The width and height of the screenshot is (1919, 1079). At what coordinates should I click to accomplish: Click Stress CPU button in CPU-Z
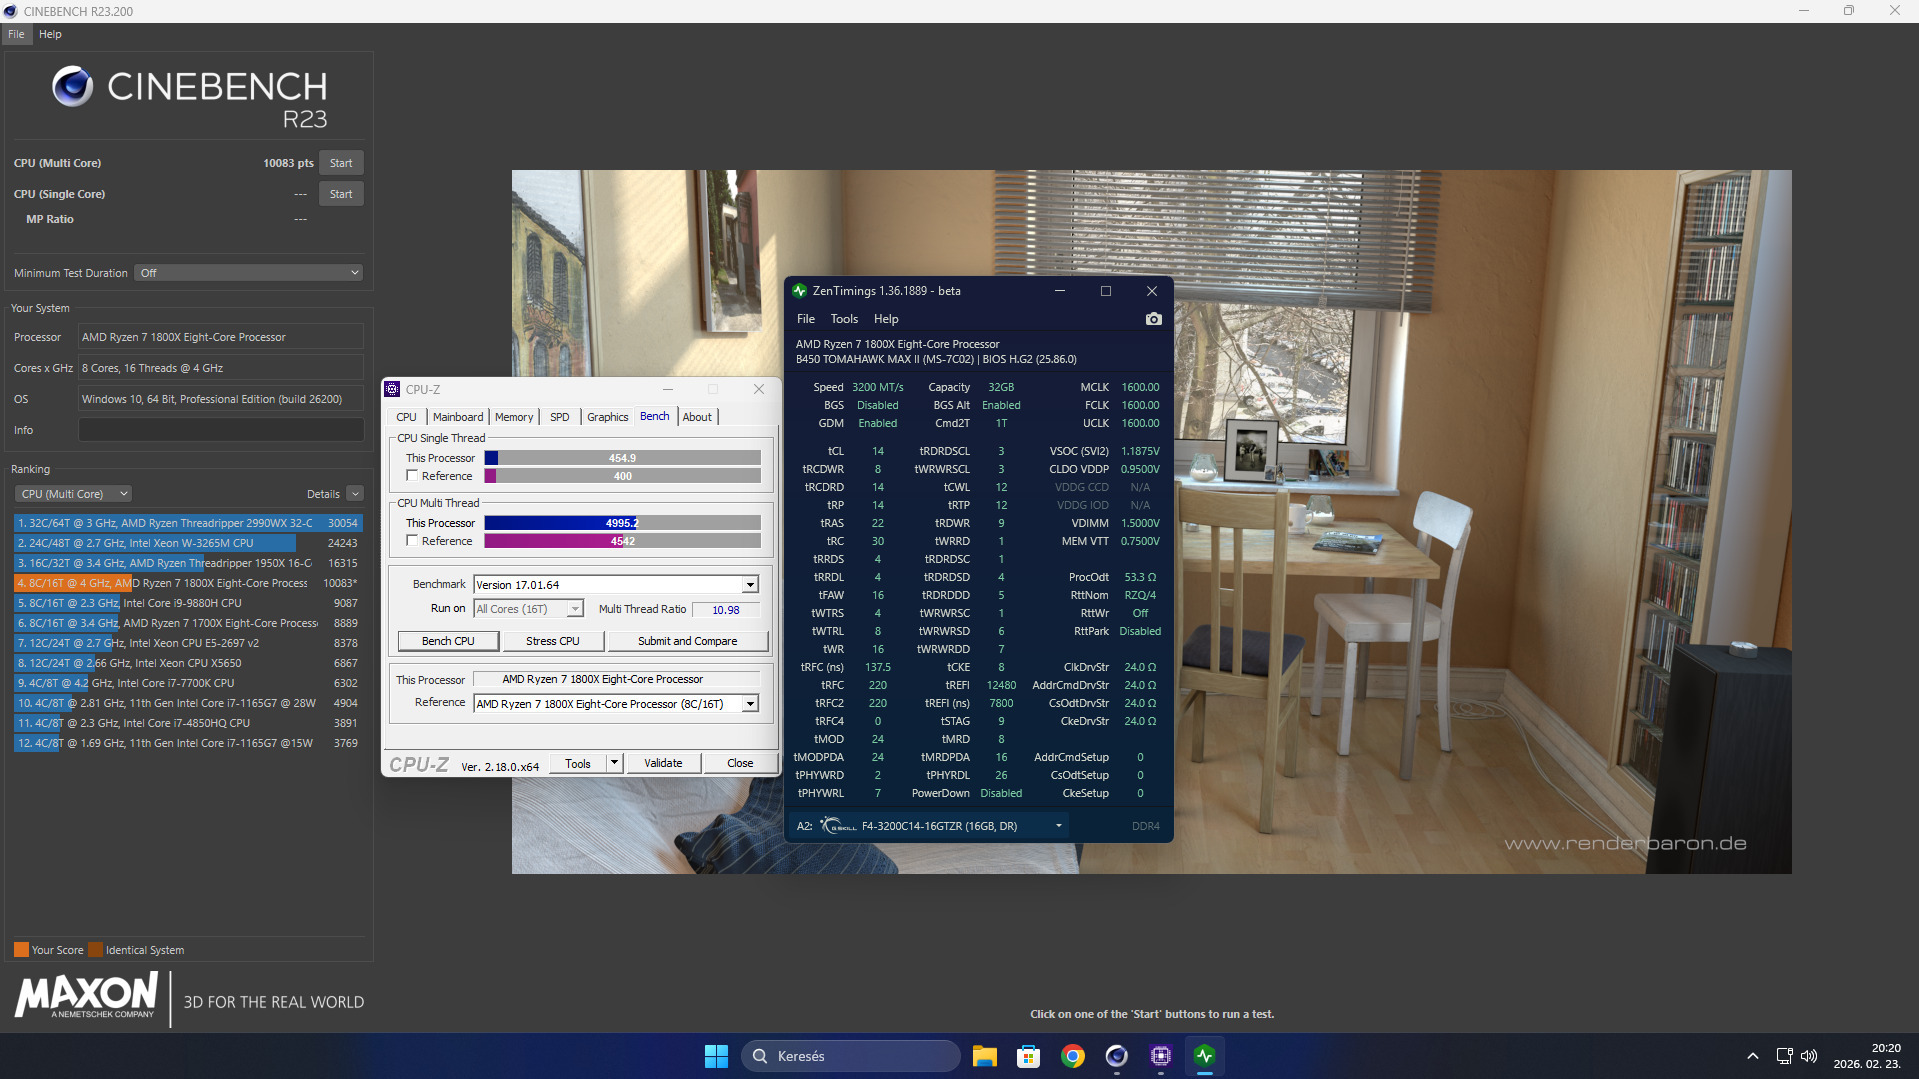coord(553,641)
